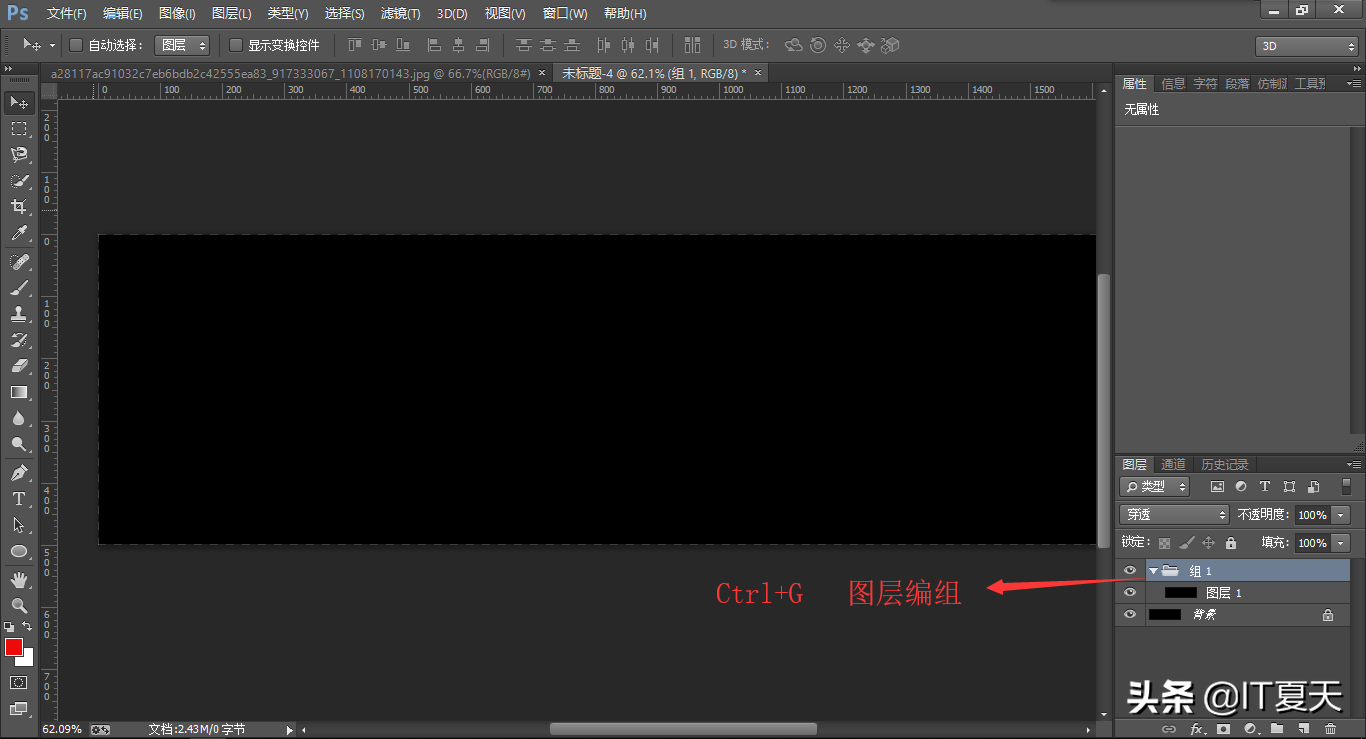Switch to the 通道 tab
1366x739 pixels.
pyautogui.click(x=1173, y=465)
